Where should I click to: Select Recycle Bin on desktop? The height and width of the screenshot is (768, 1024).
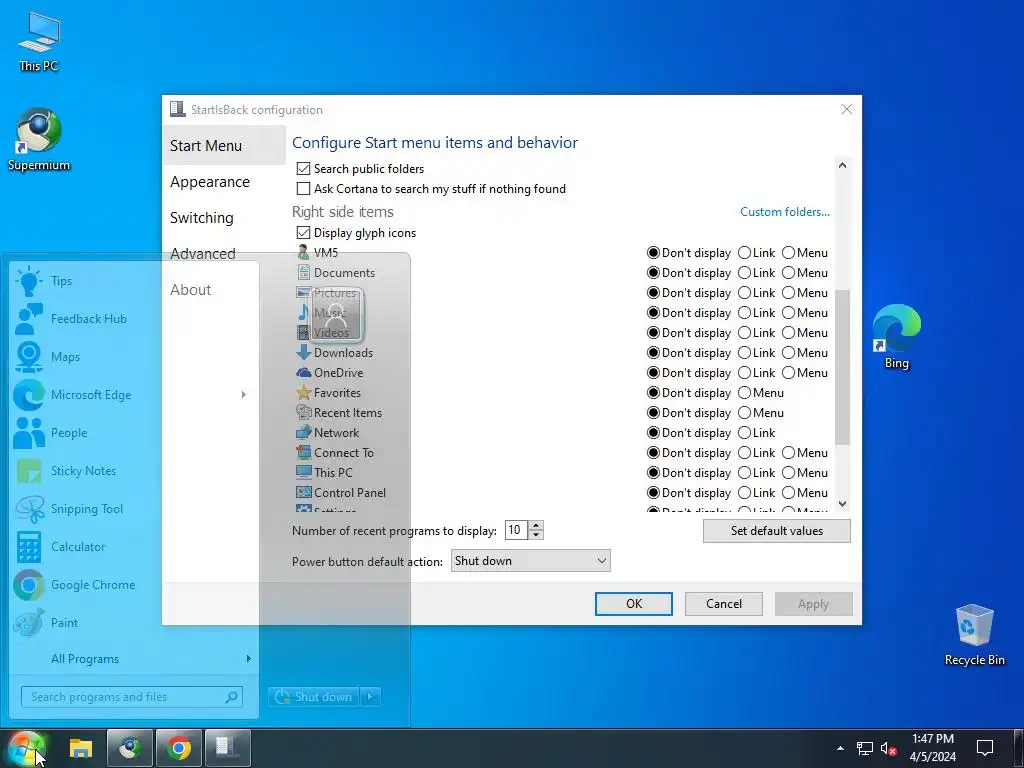point(974,635)
